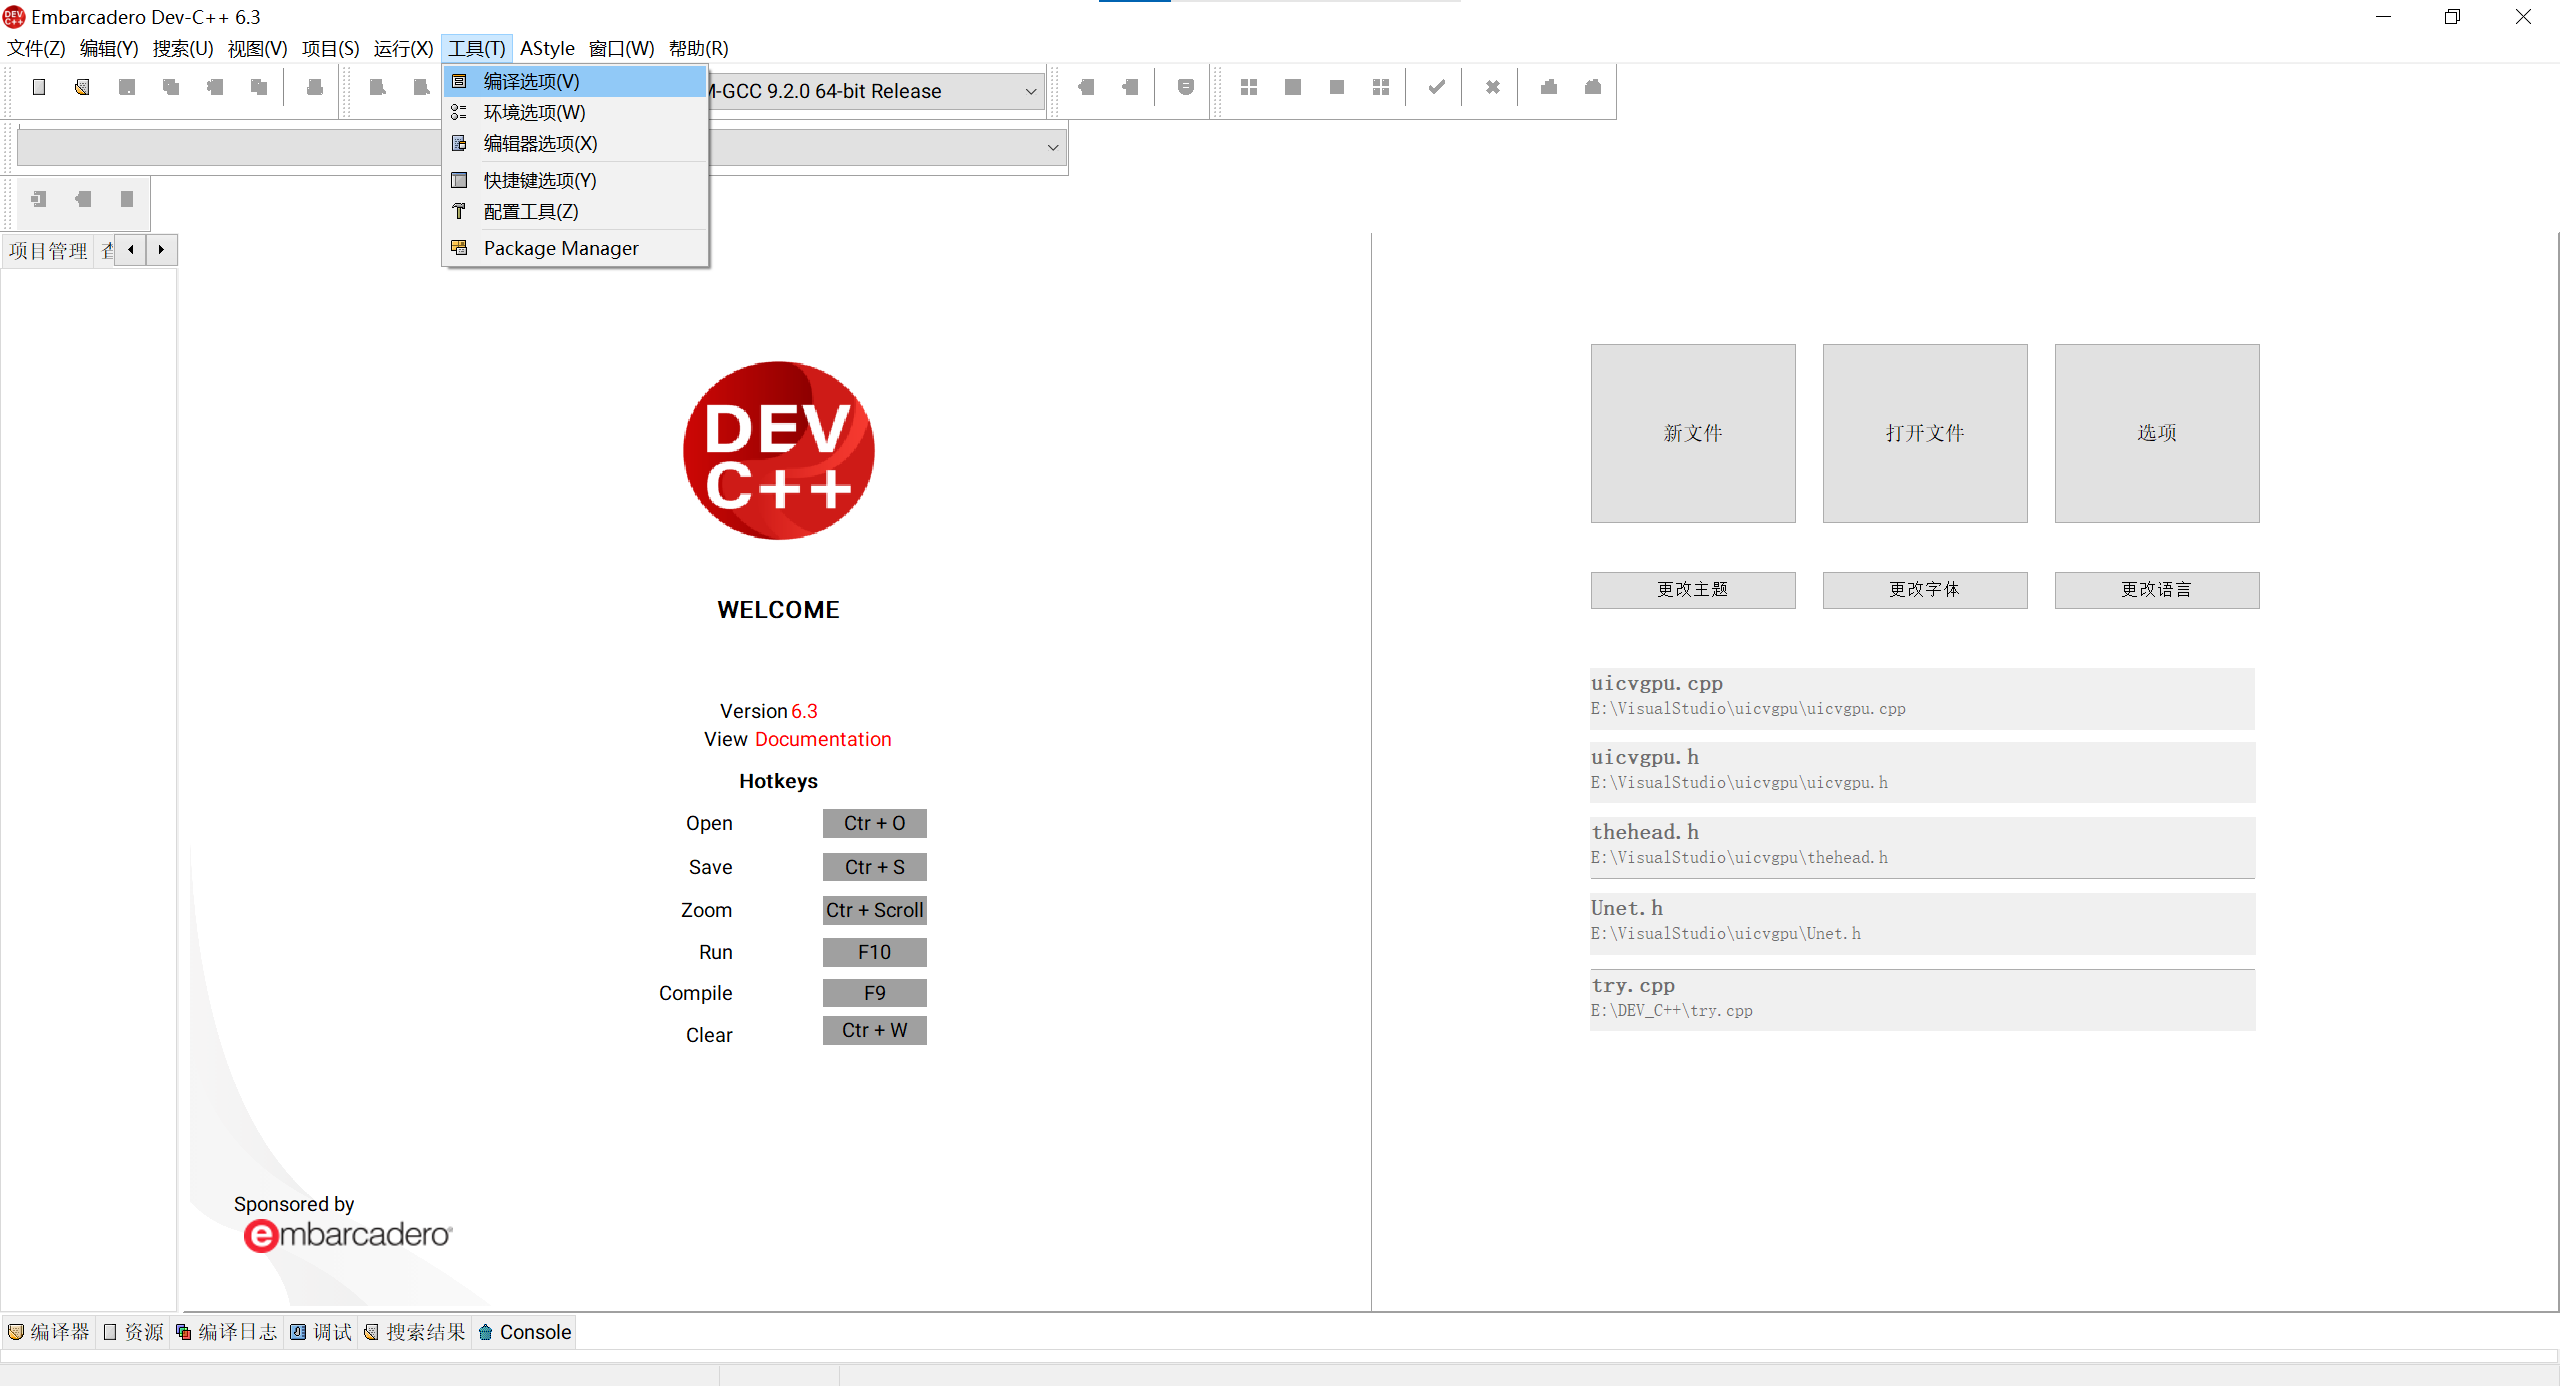
Task: Click the Project Options shield icon
Action: pyautogui.click(x=1186, y=87)
